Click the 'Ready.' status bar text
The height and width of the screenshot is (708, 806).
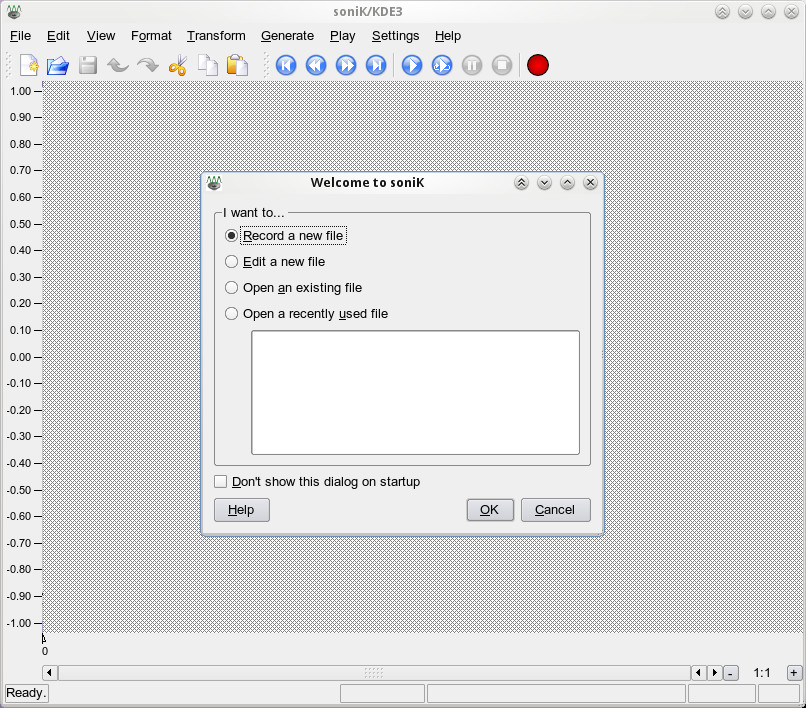coord(26,693)
